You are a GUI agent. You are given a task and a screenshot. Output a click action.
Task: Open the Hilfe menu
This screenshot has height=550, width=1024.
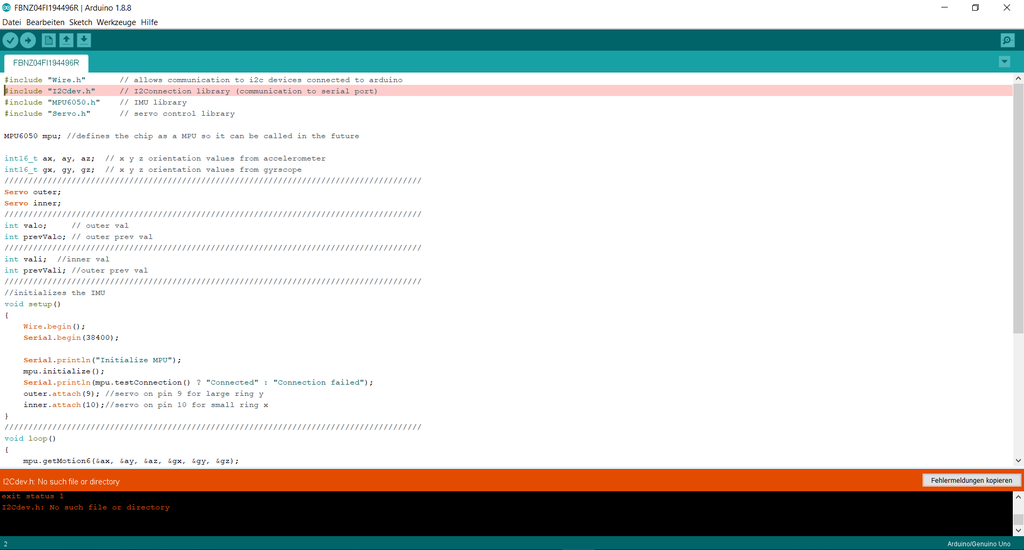149,22
